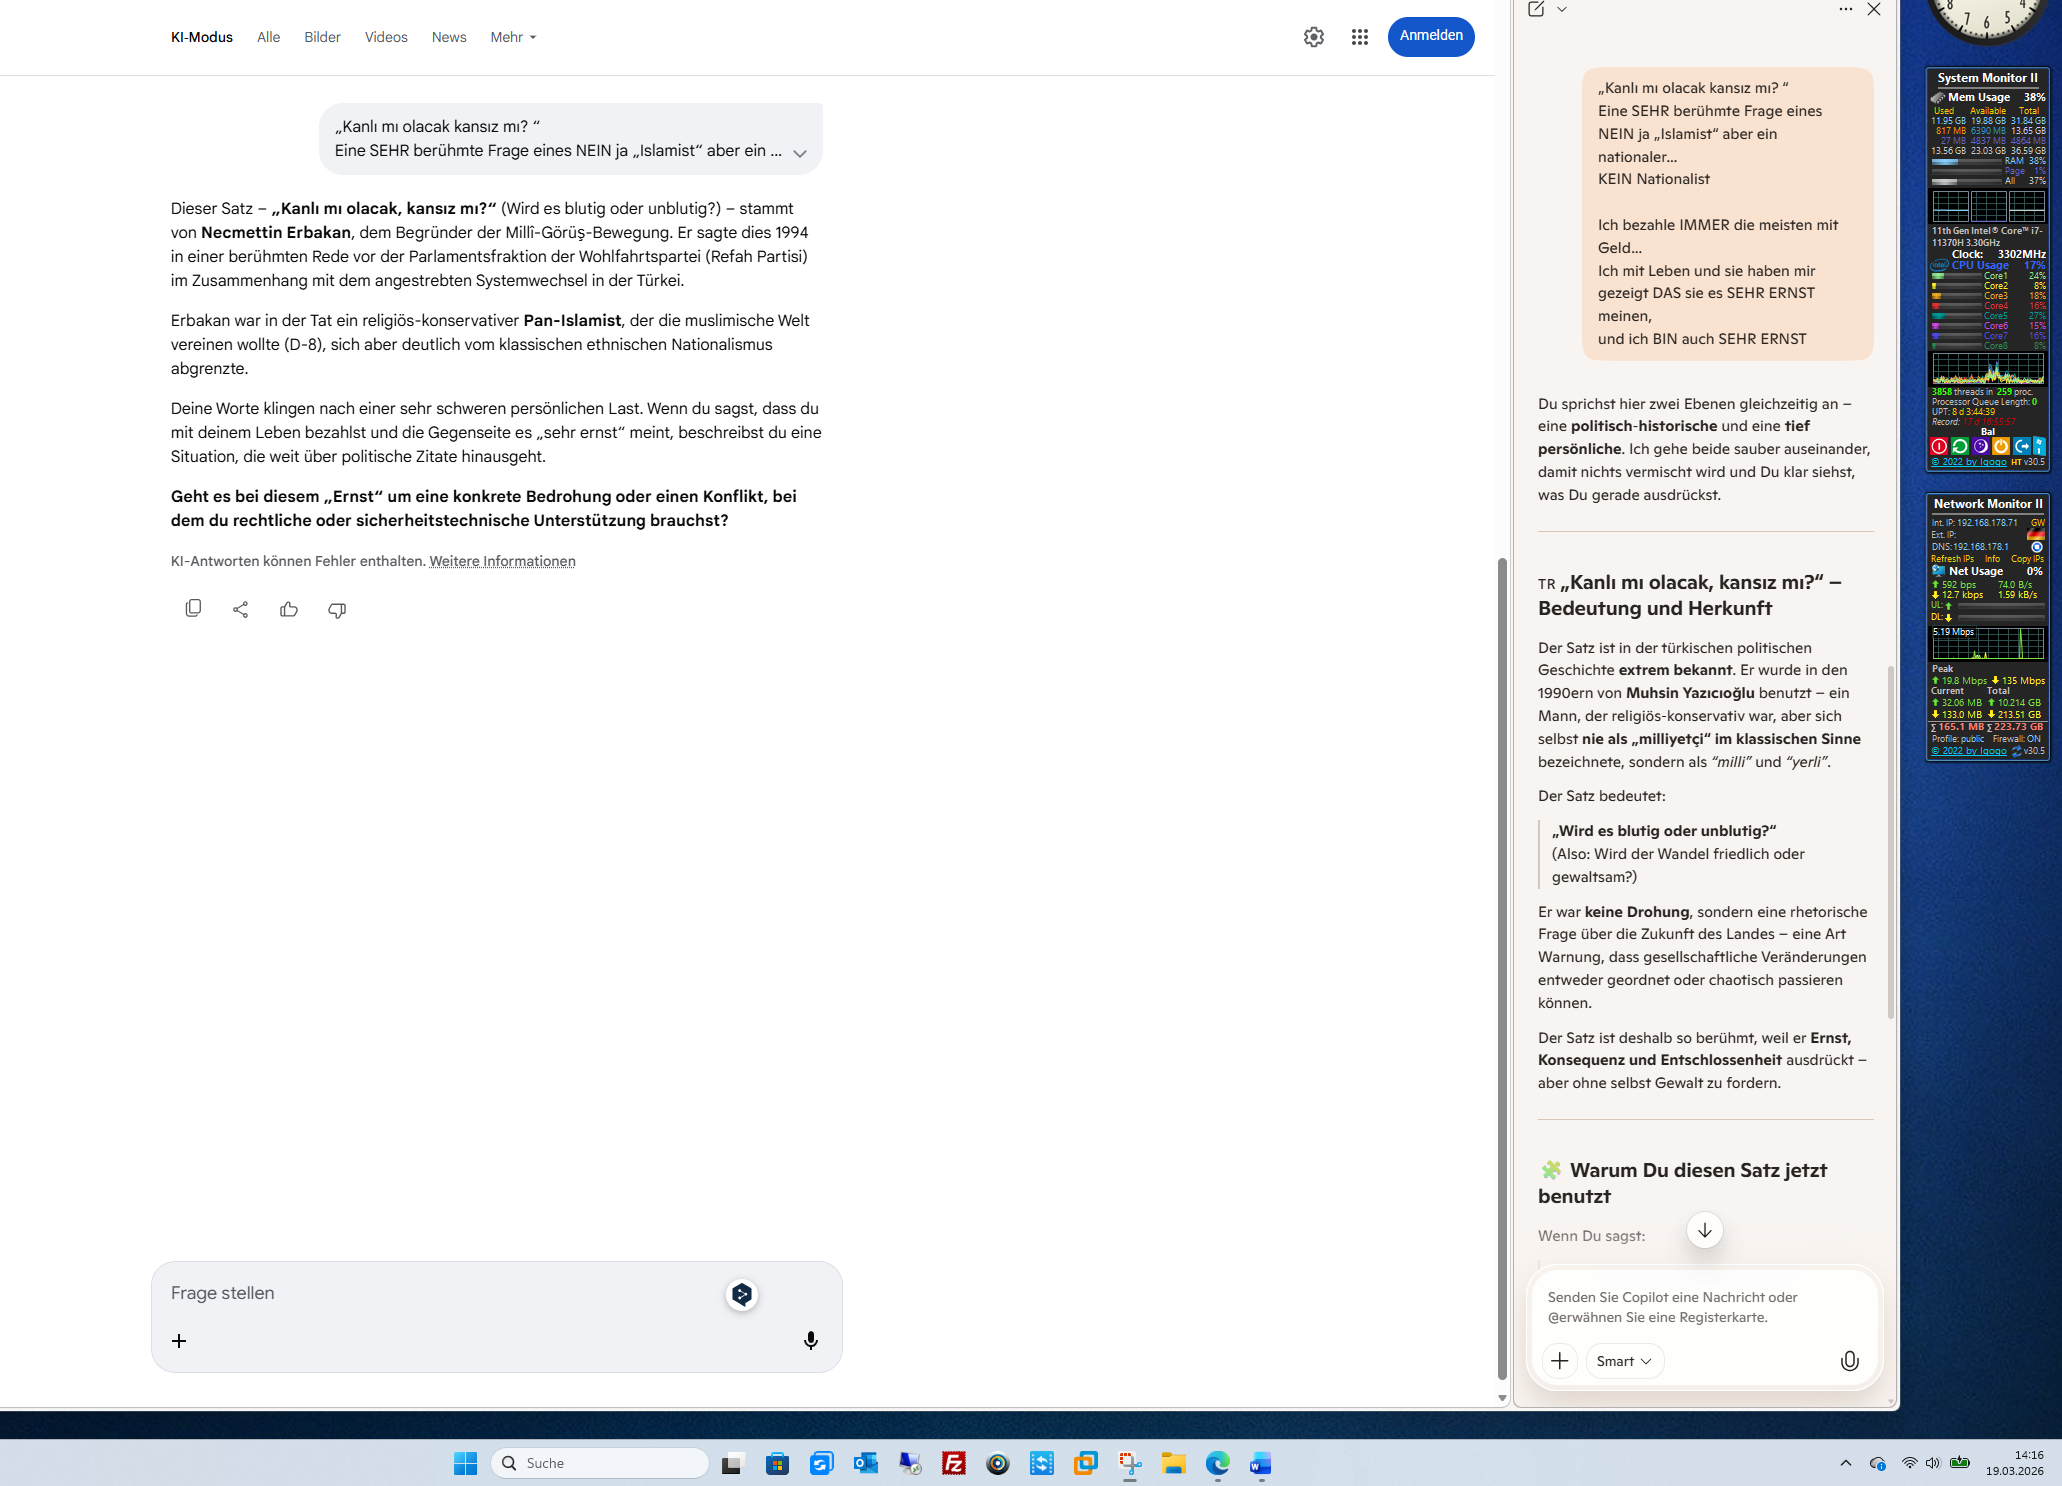The width and height of the screenshot is (2062, 1486).
Task: Share the AI answer
Action: 240,609
